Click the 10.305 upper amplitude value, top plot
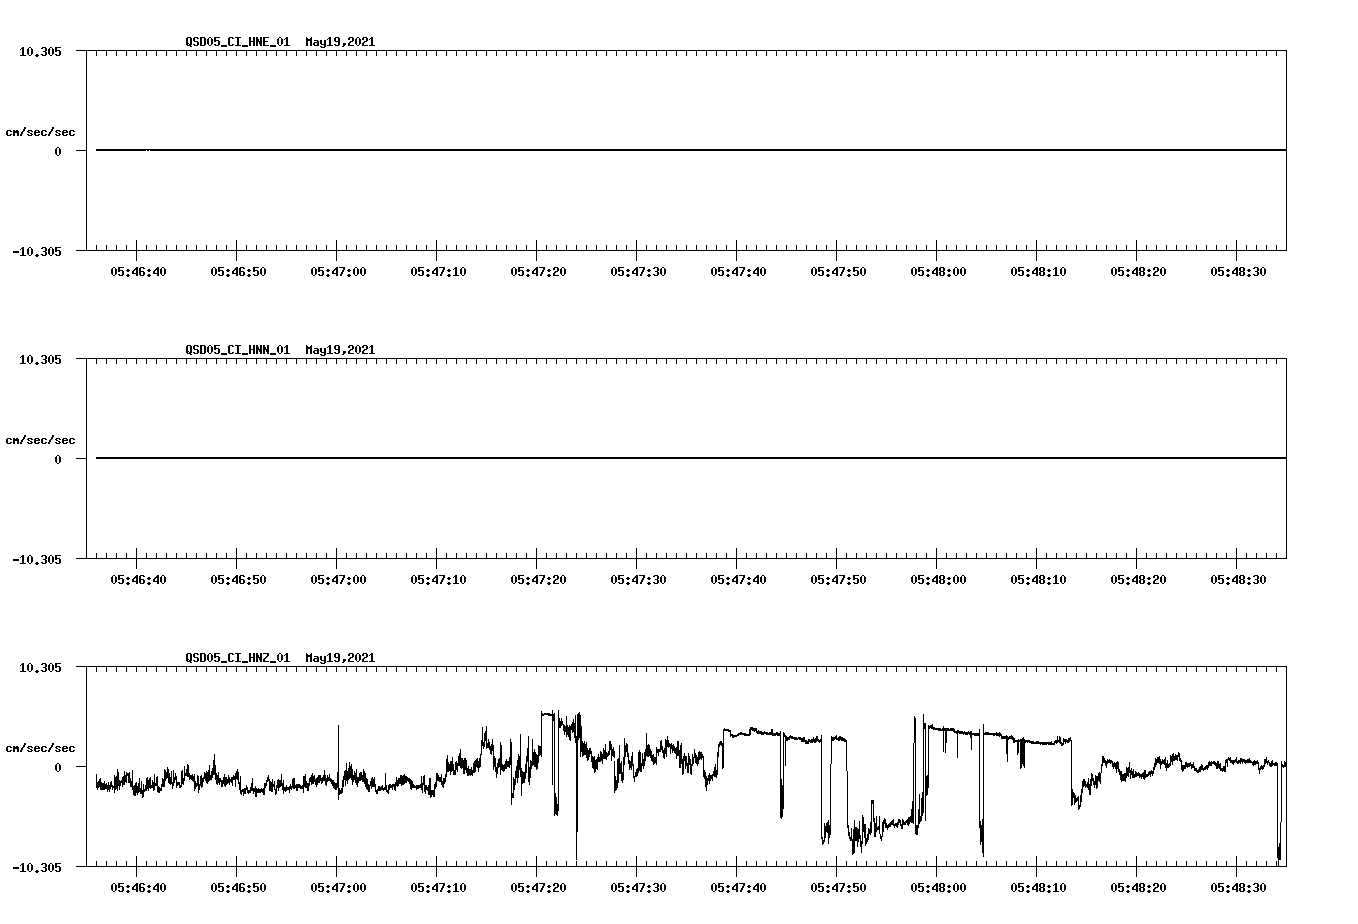The width and height of the screenshot is (1358, 924). [41, 49]
